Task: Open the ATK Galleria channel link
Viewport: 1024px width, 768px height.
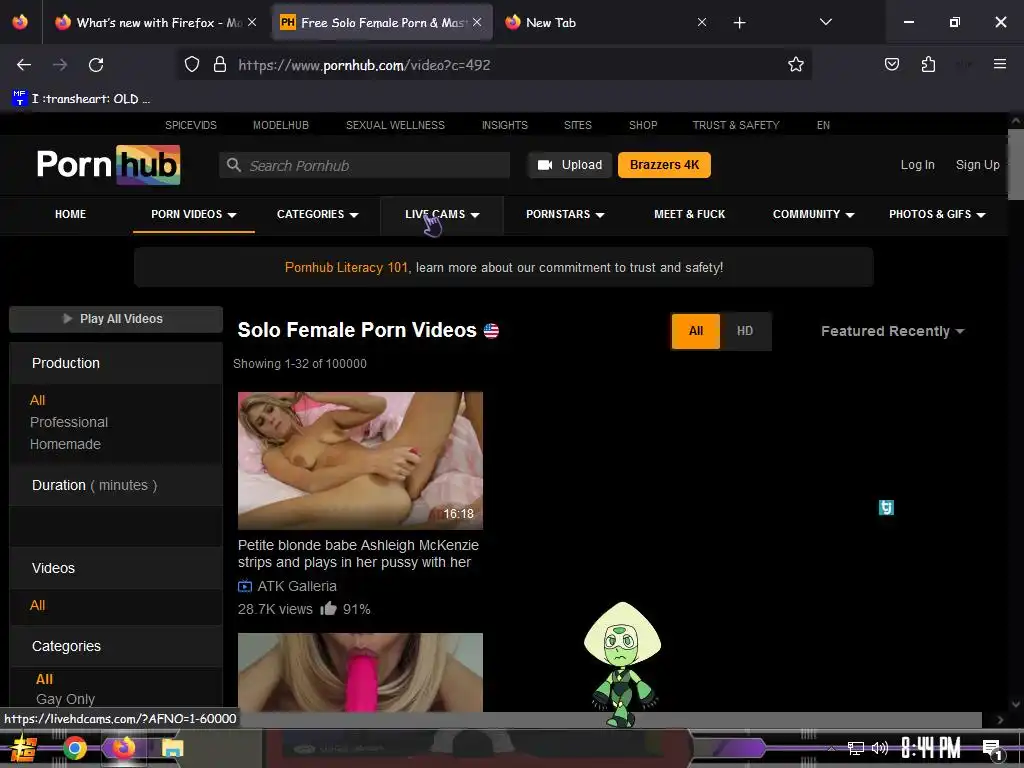Action: [x=297, y=586]
